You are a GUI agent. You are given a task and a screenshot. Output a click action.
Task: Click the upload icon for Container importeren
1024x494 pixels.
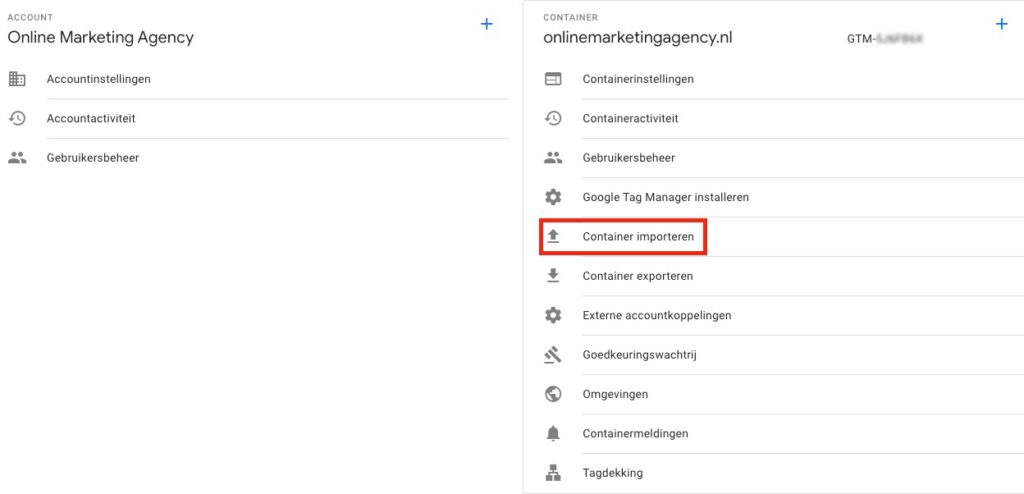click(553, 236)
